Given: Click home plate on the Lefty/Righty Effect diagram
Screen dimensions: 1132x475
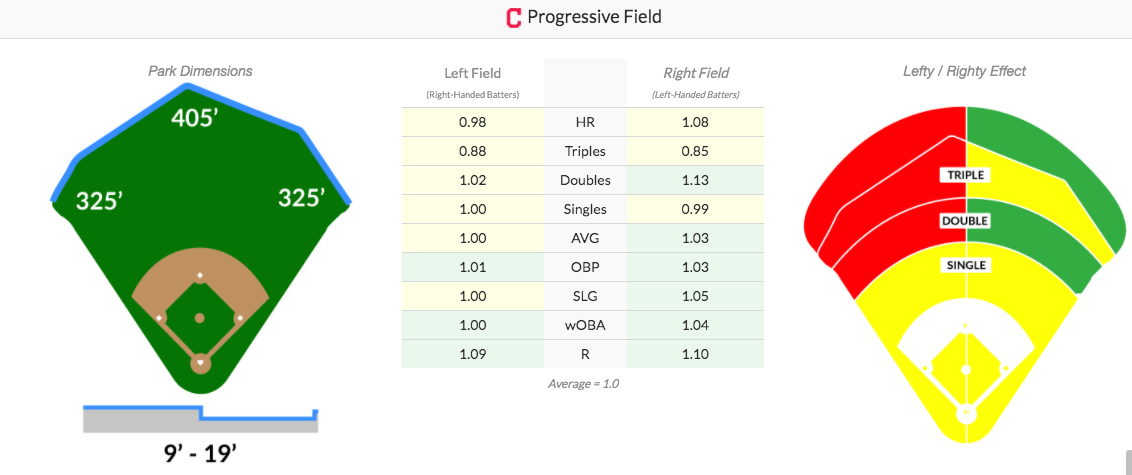Looking at the screenshot, I should pos(966,413).
